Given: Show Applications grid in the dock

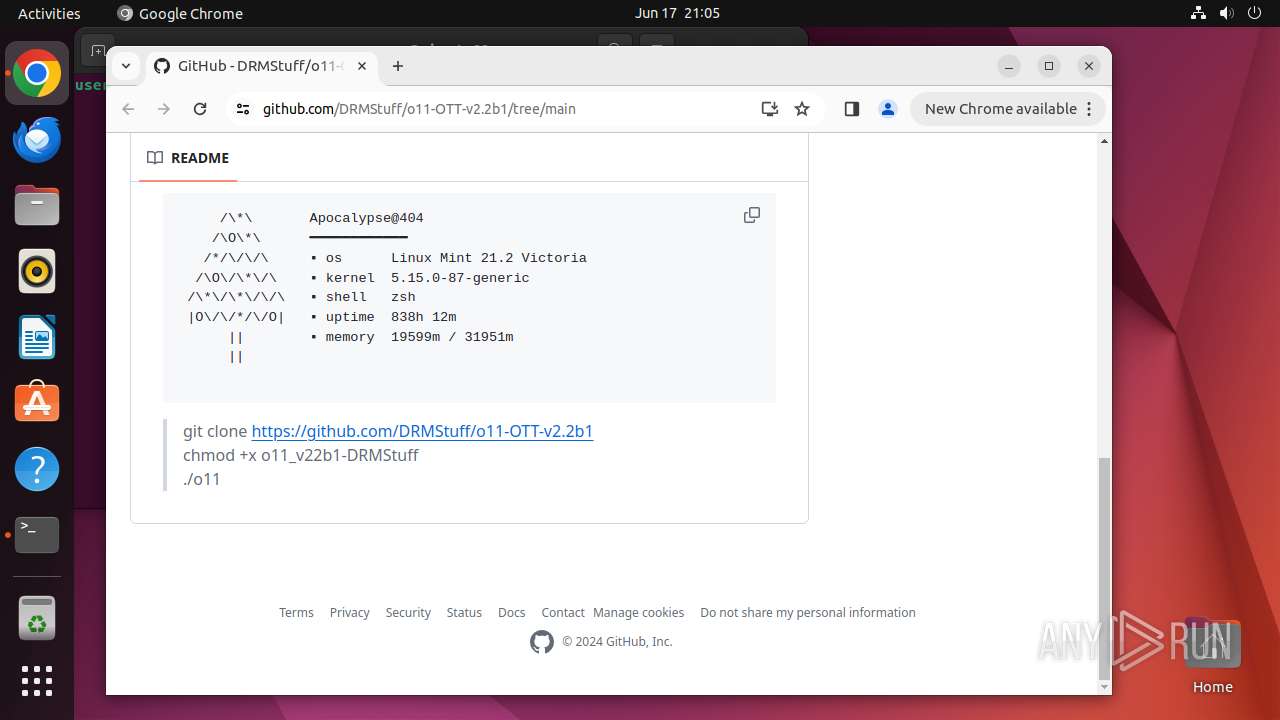Looking at the screenshot, I should [37, 681].
